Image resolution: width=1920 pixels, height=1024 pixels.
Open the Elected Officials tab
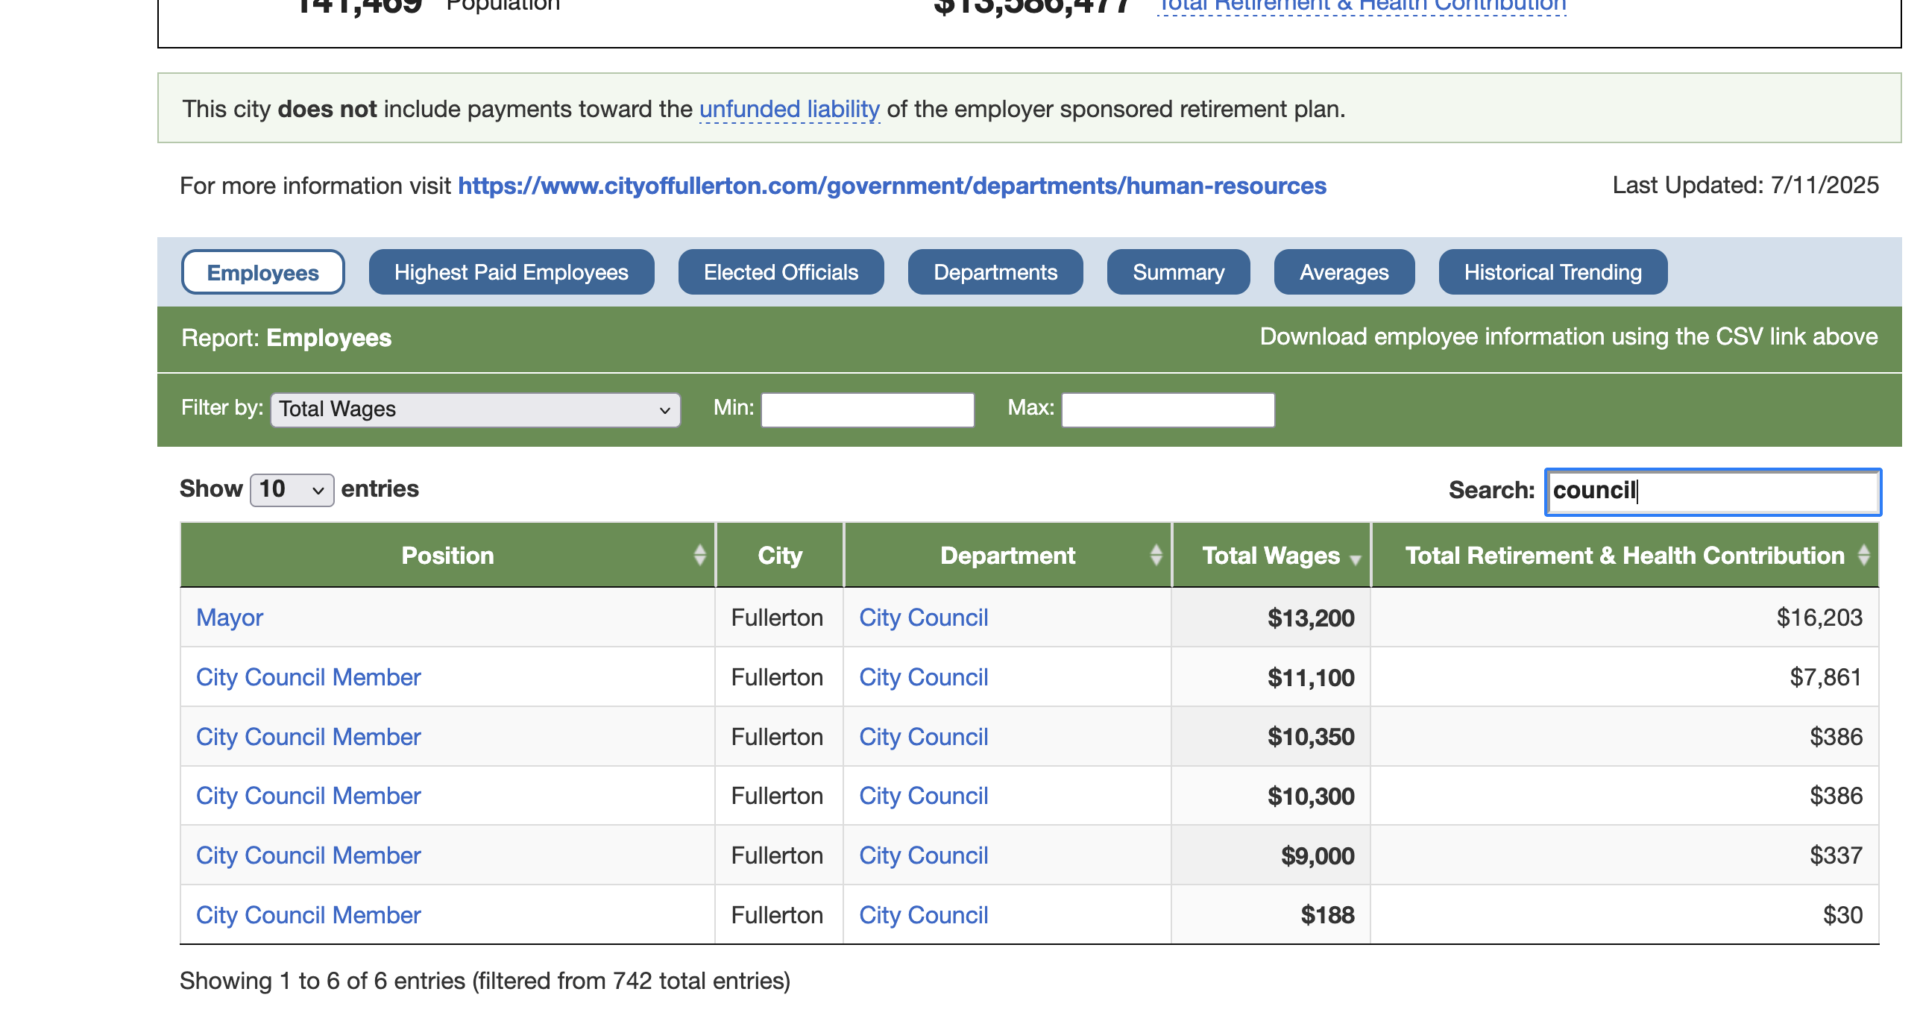click(780, 271)
